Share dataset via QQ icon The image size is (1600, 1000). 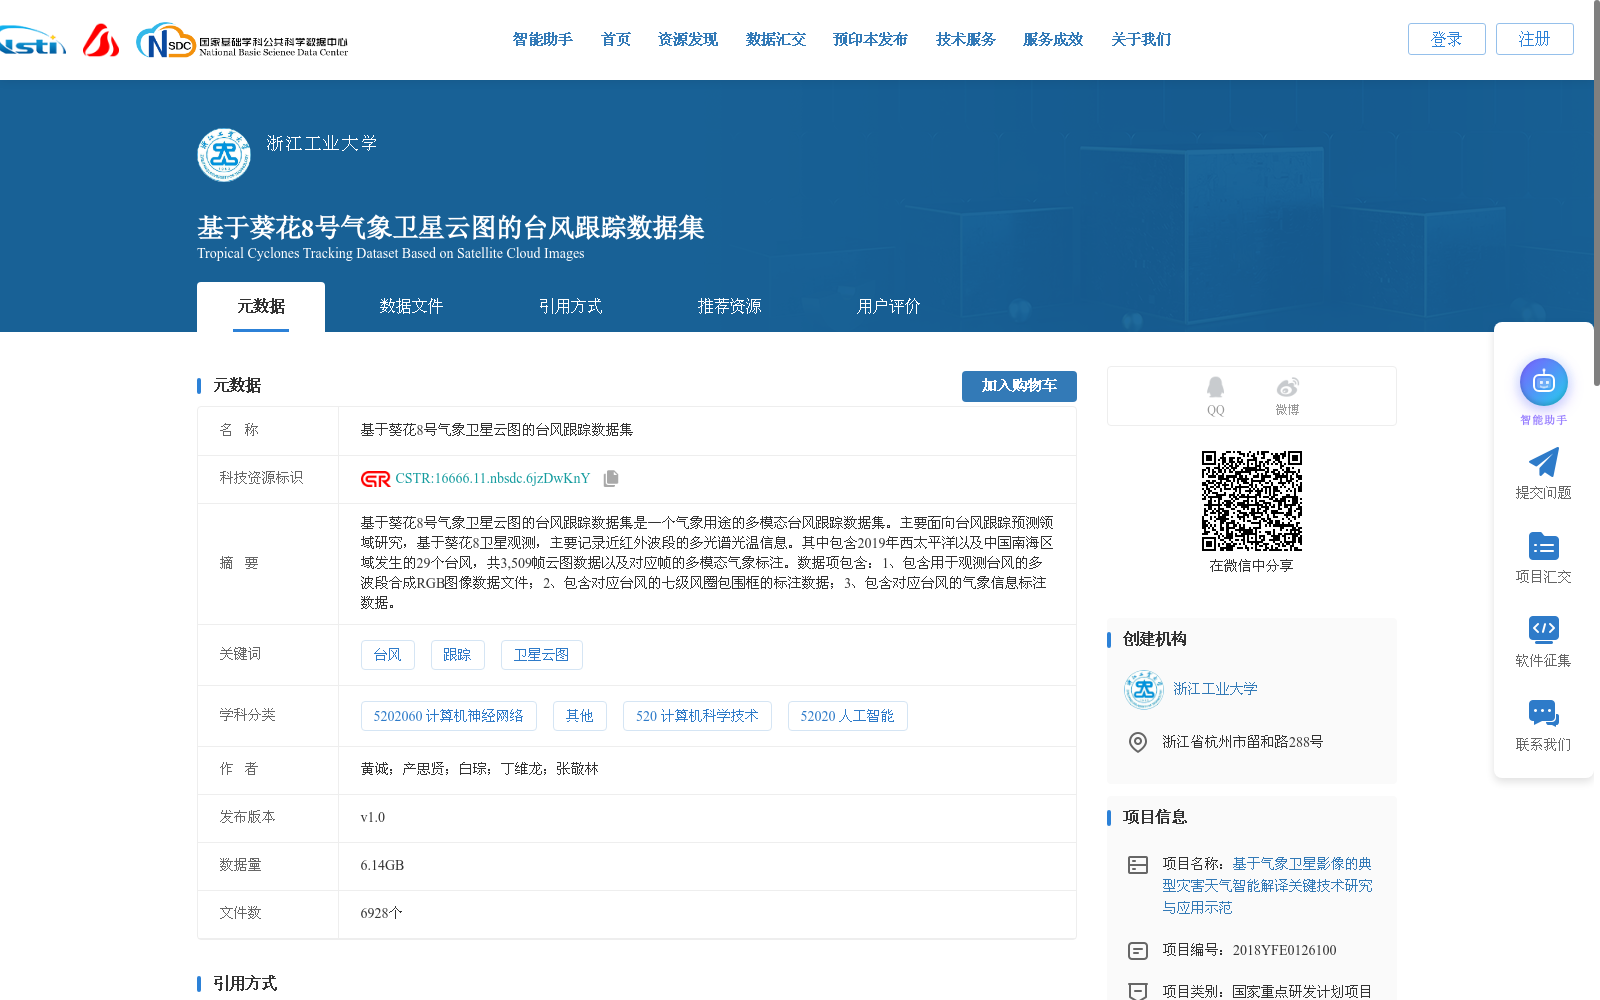pyautogui.click(x=1215, y=396)
